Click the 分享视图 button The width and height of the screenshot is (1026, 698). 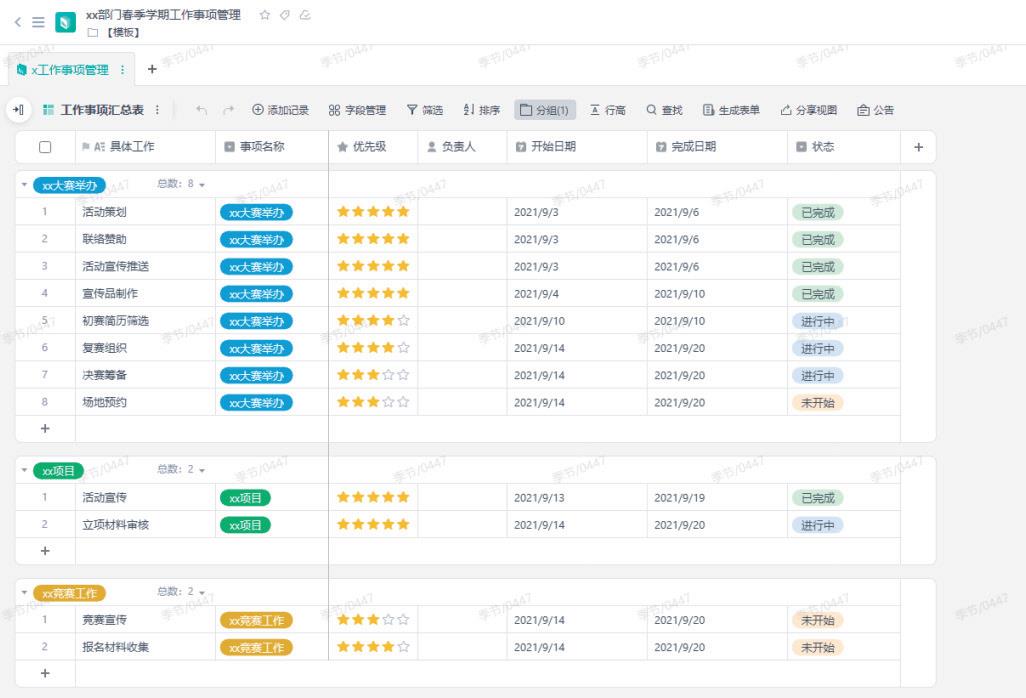(x=808, y=110)
